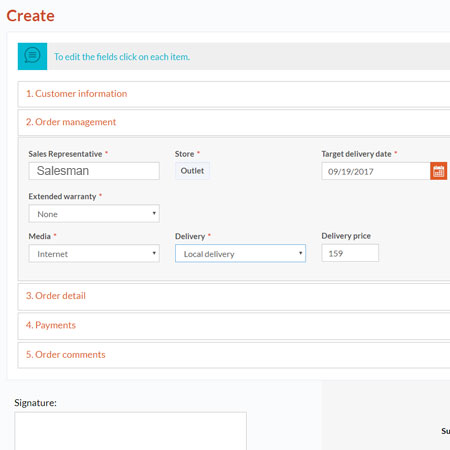Viewport: 450px width, 450px height.
Task: Click the Target delivery date field
Action: tap(376, 171)
